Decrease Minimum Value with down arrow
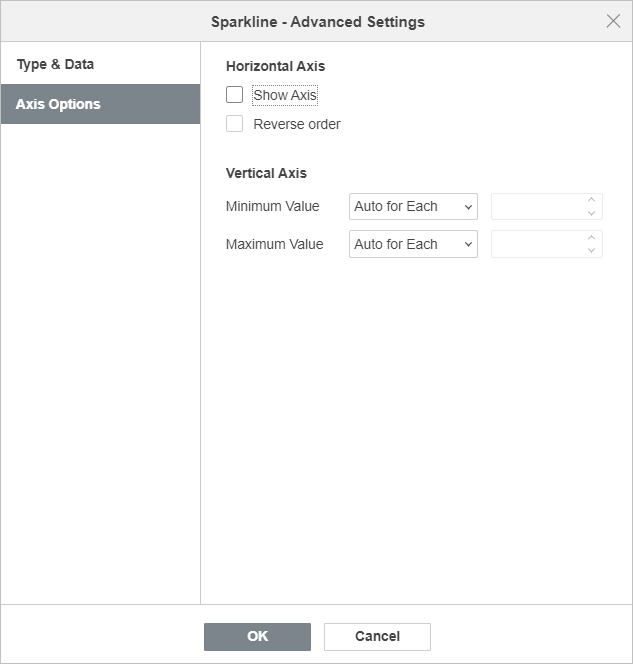This screenshot has width=633, height=664. click(592, 213)
